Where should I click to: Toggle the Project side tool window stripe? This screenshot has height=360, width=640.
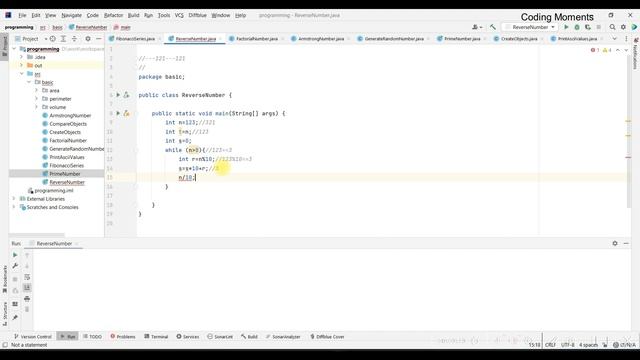[4, 47]
